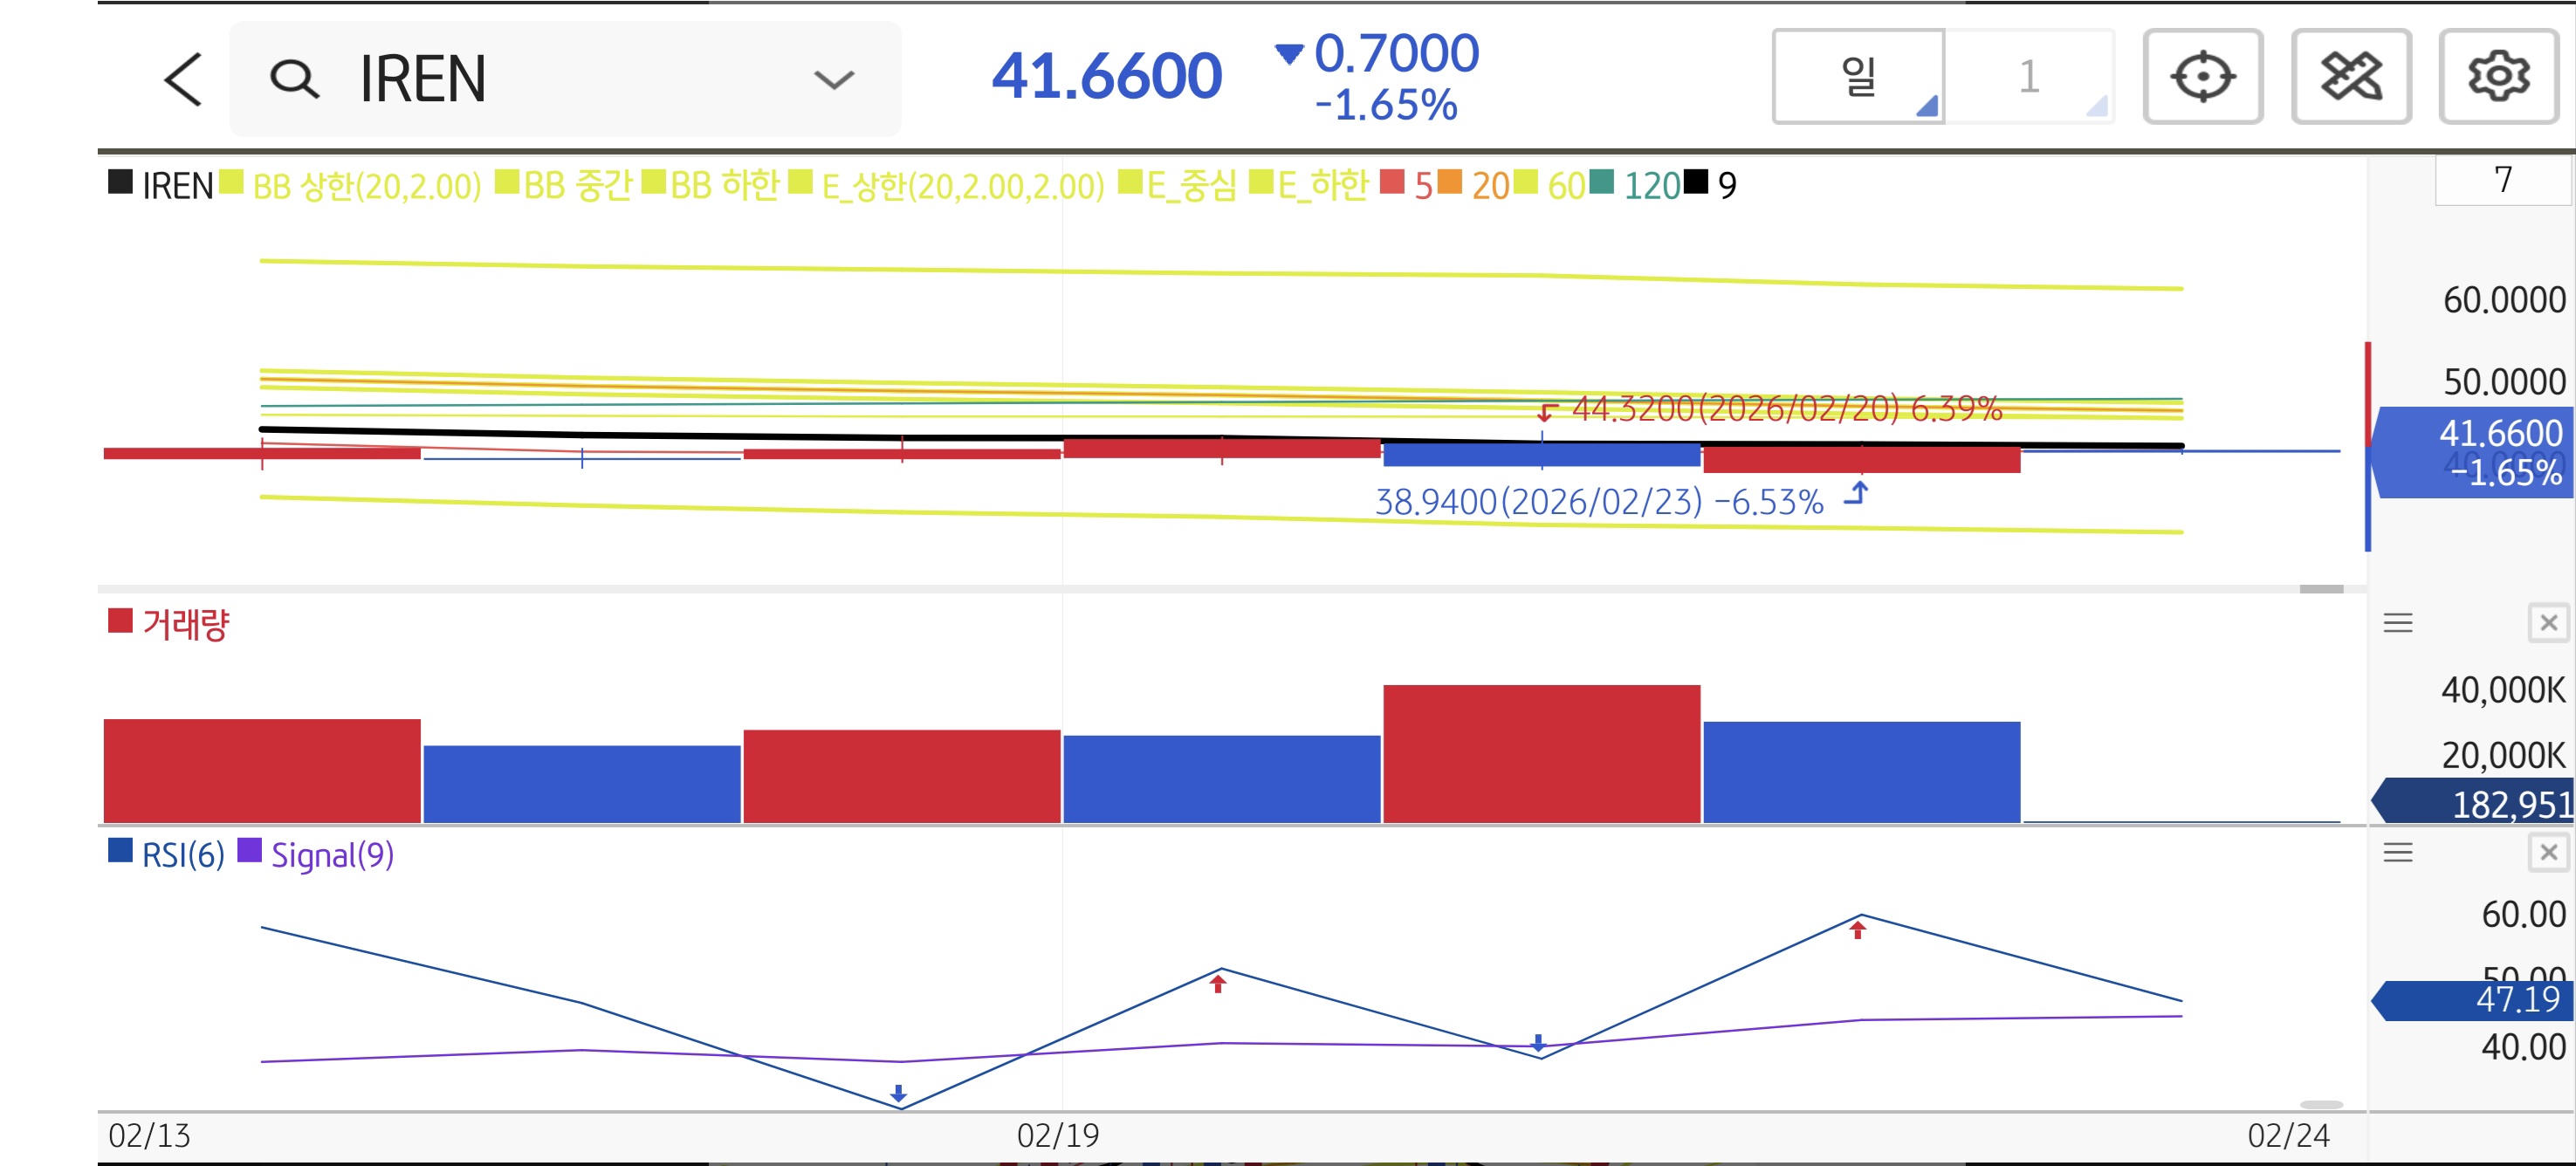Click the price chart horizontal scrollbar handle
Screen dimensions: 2576x1166
click(x=2320, y=589)
